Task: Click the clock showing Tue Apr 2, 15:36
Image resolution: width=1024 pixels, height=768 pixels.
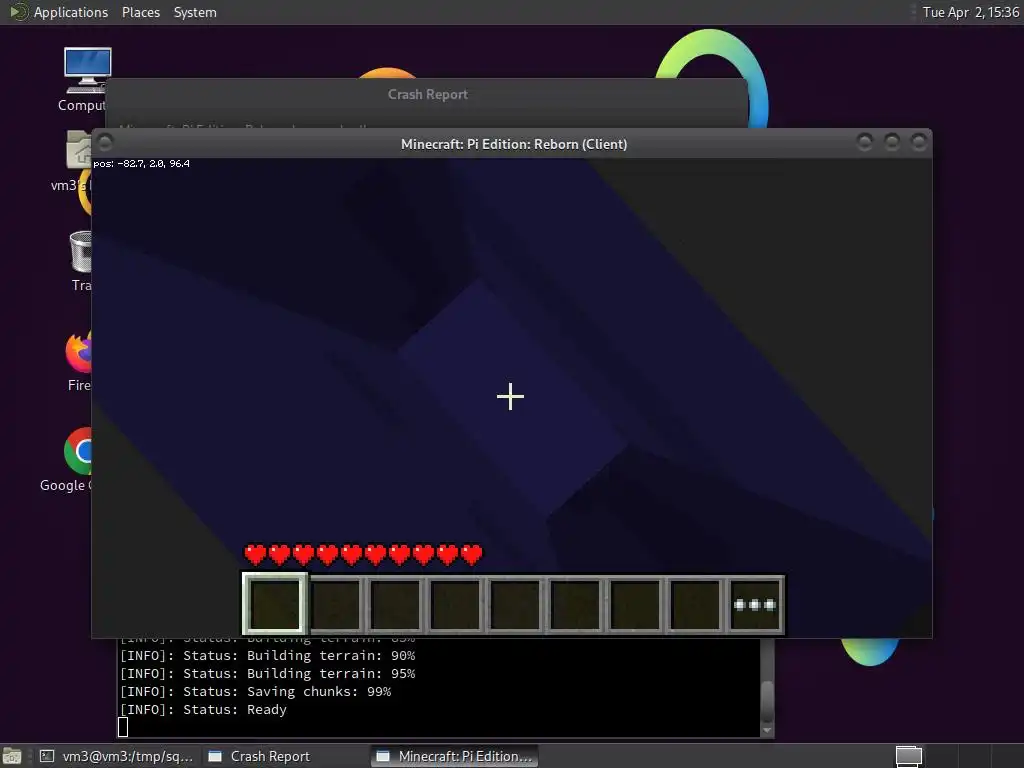Action: pyautogui.click(x=970, y=12)
